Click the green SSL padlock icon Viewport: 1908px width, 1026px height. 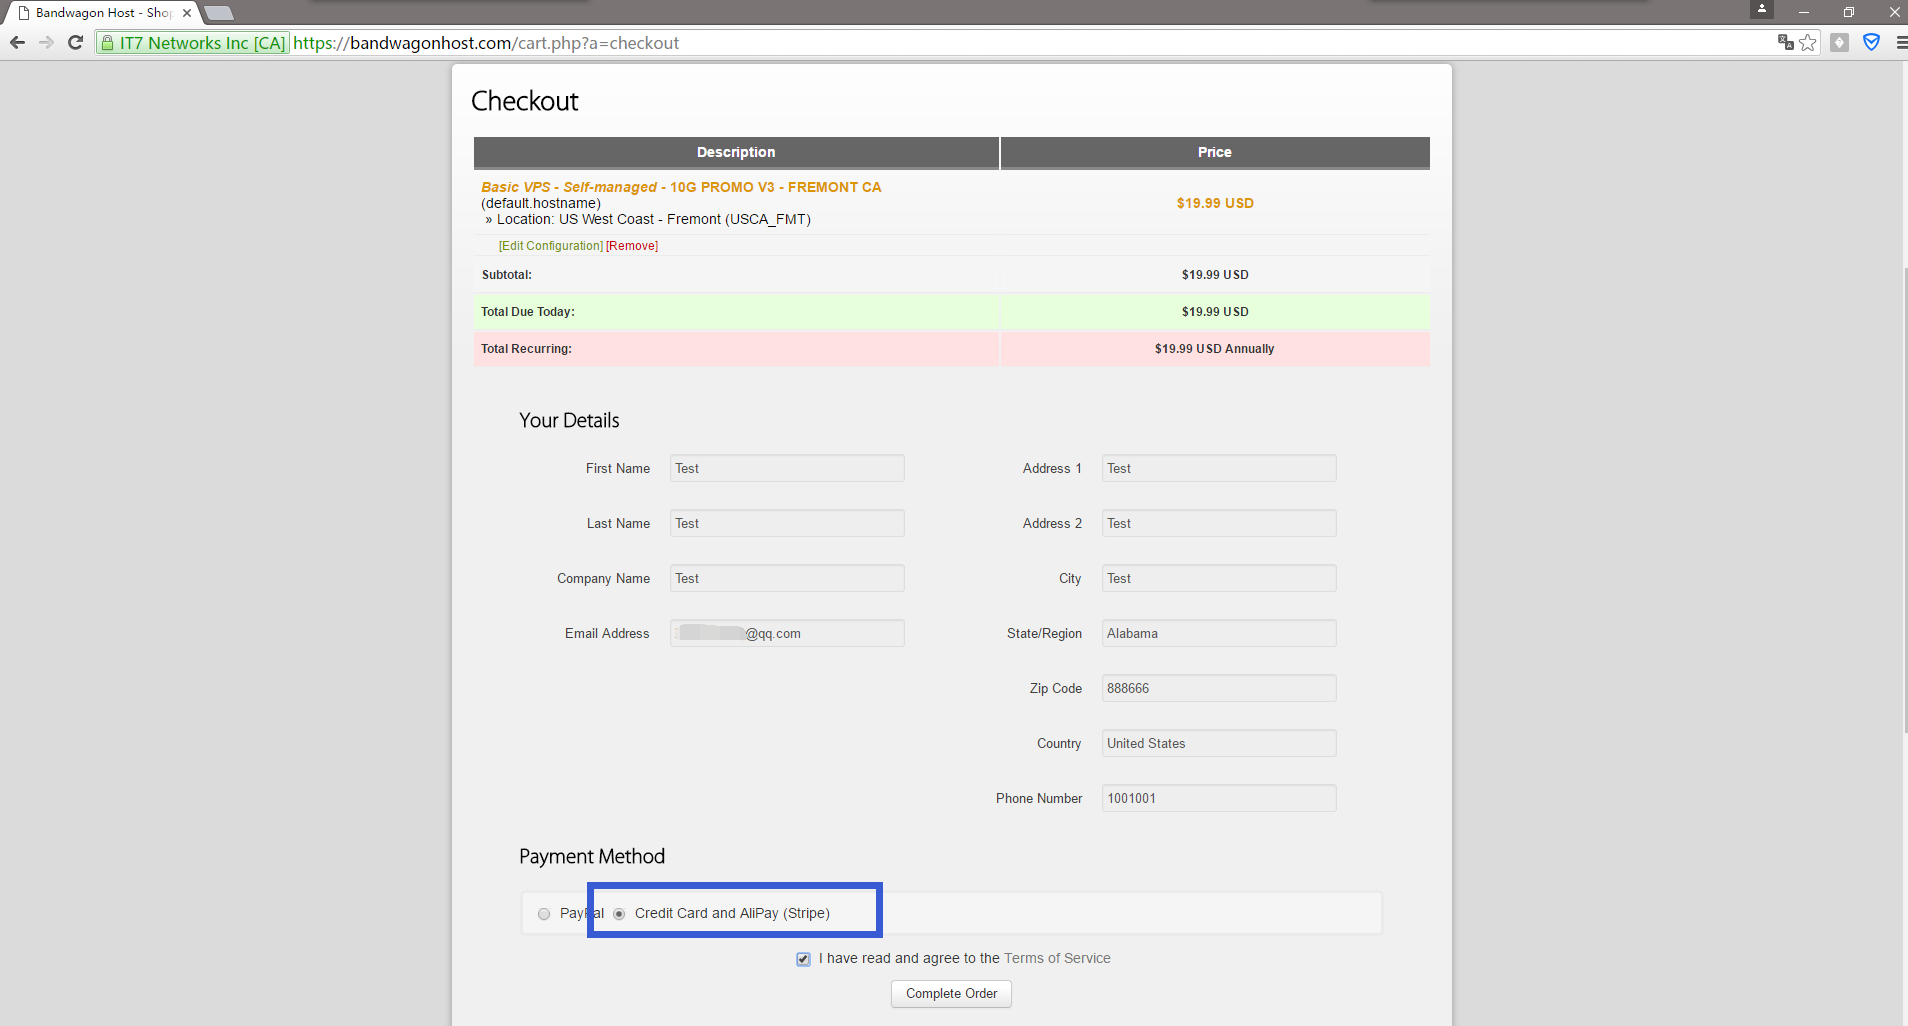tap(108, 43)
